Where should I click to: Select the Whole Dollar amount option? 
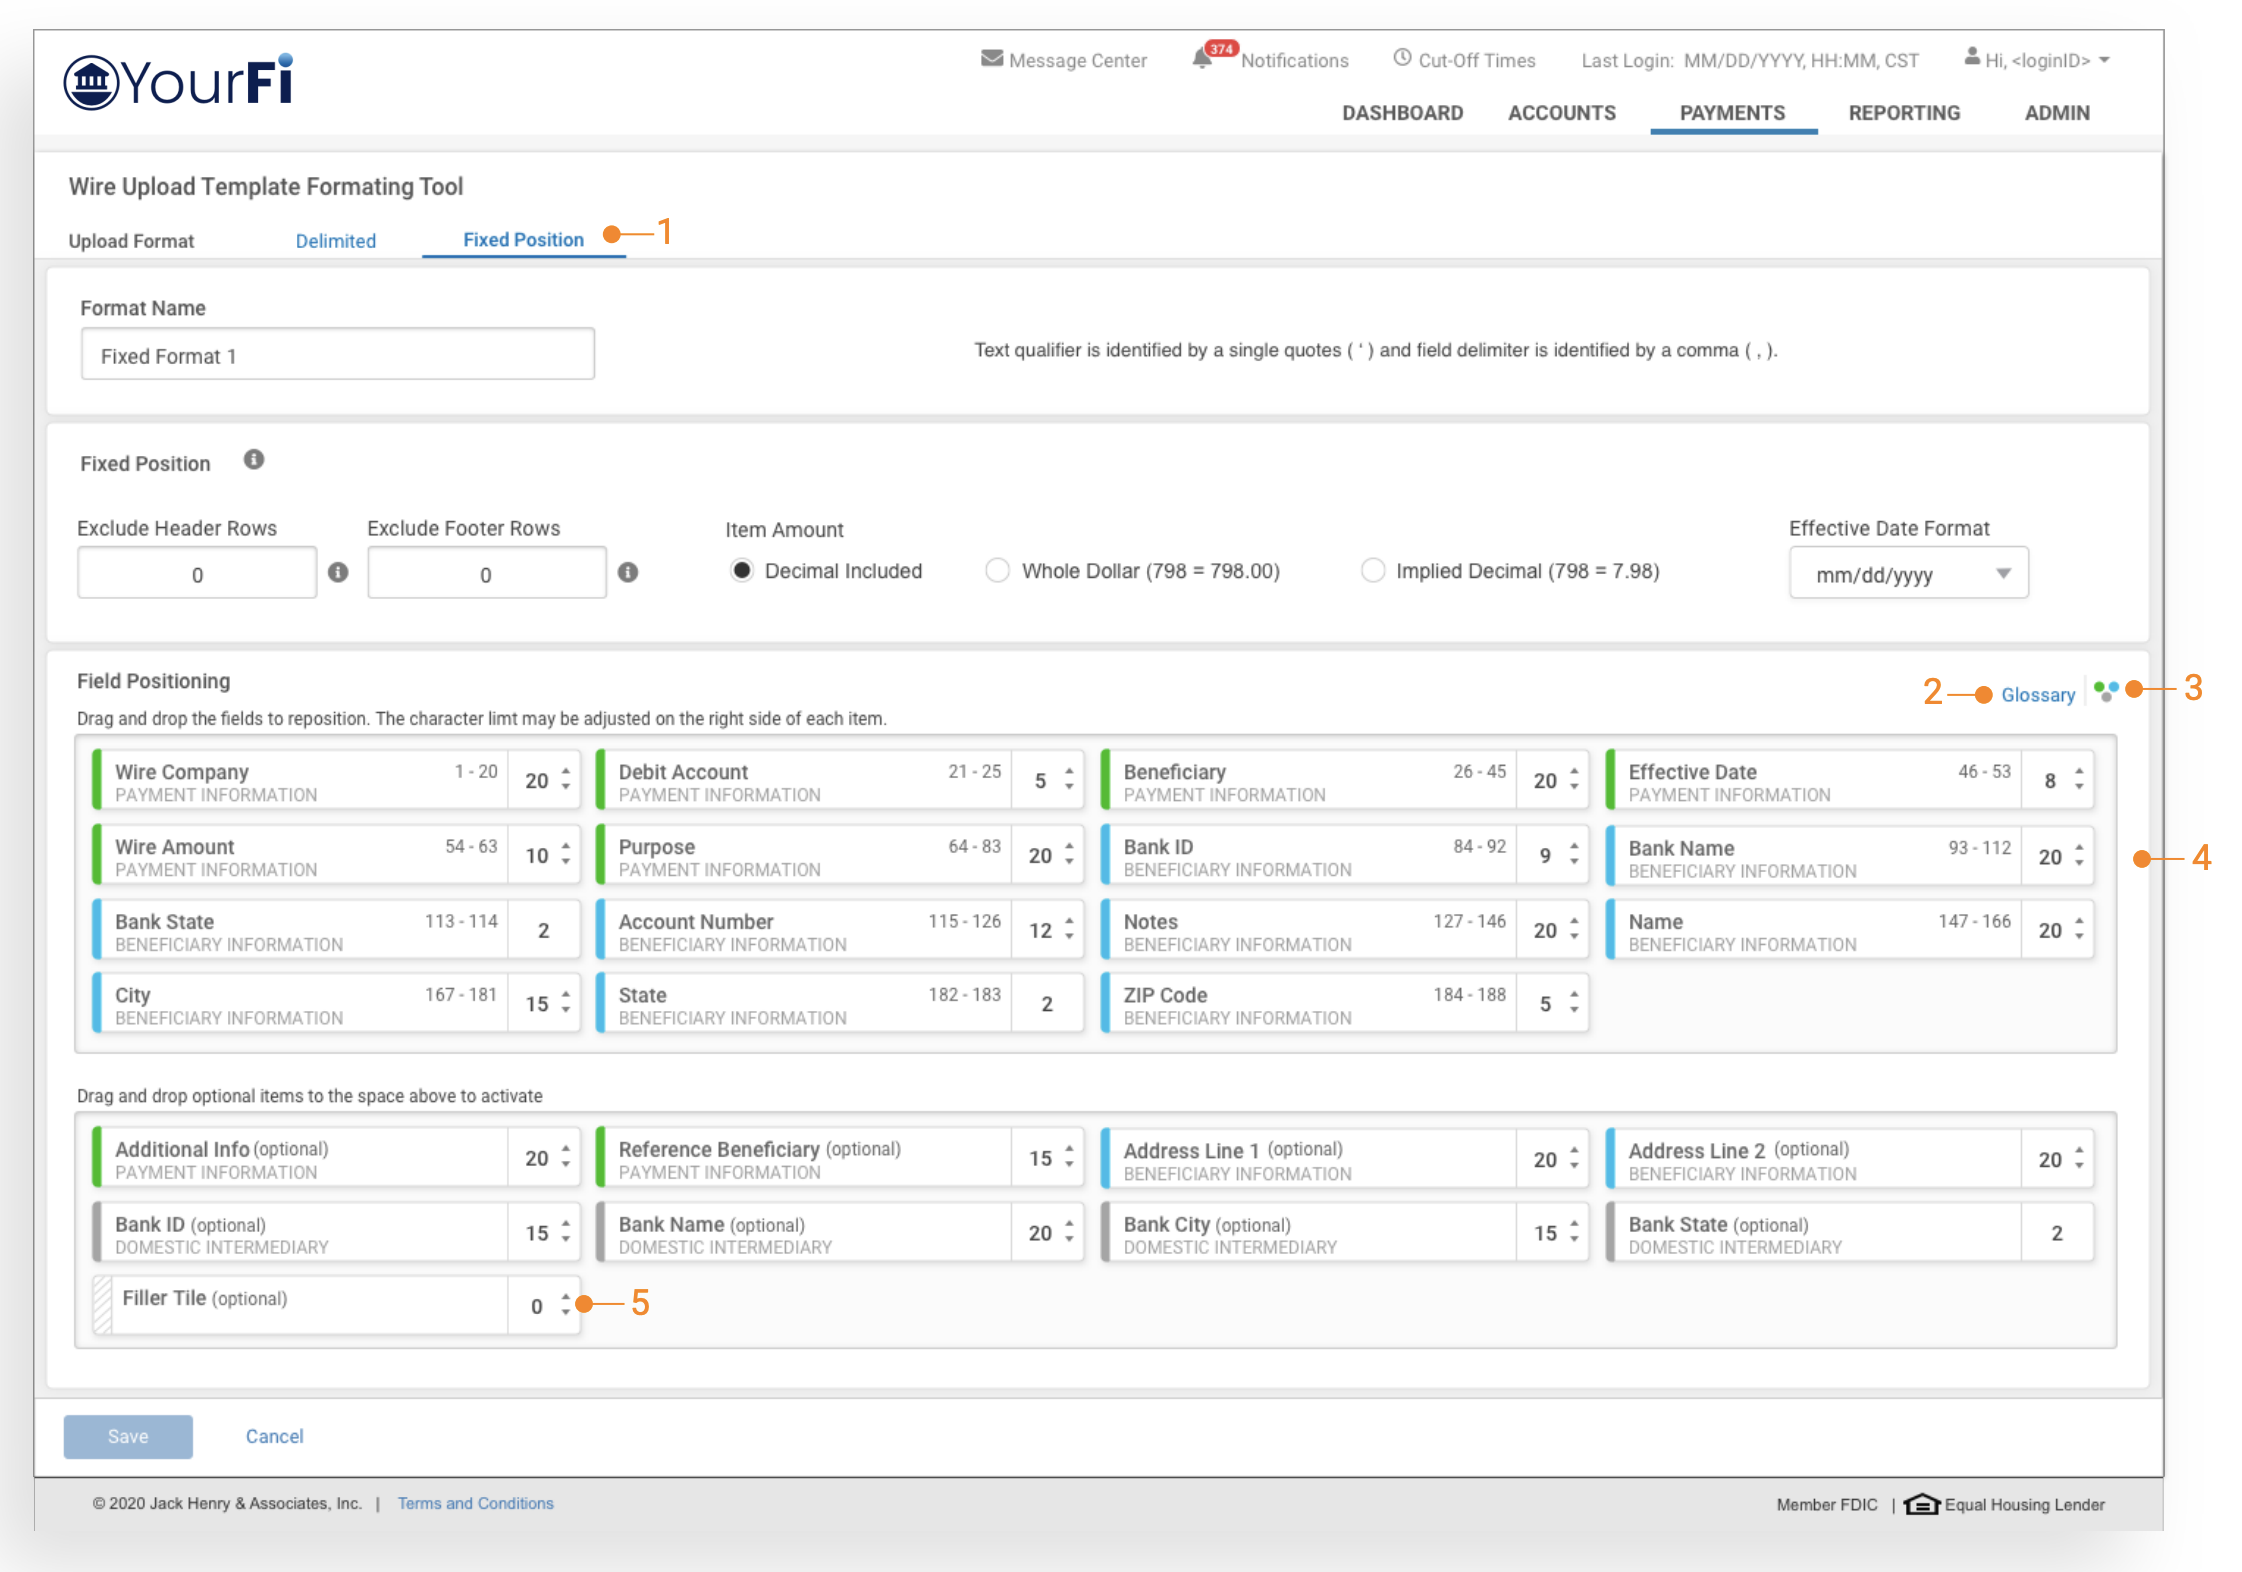997,571
